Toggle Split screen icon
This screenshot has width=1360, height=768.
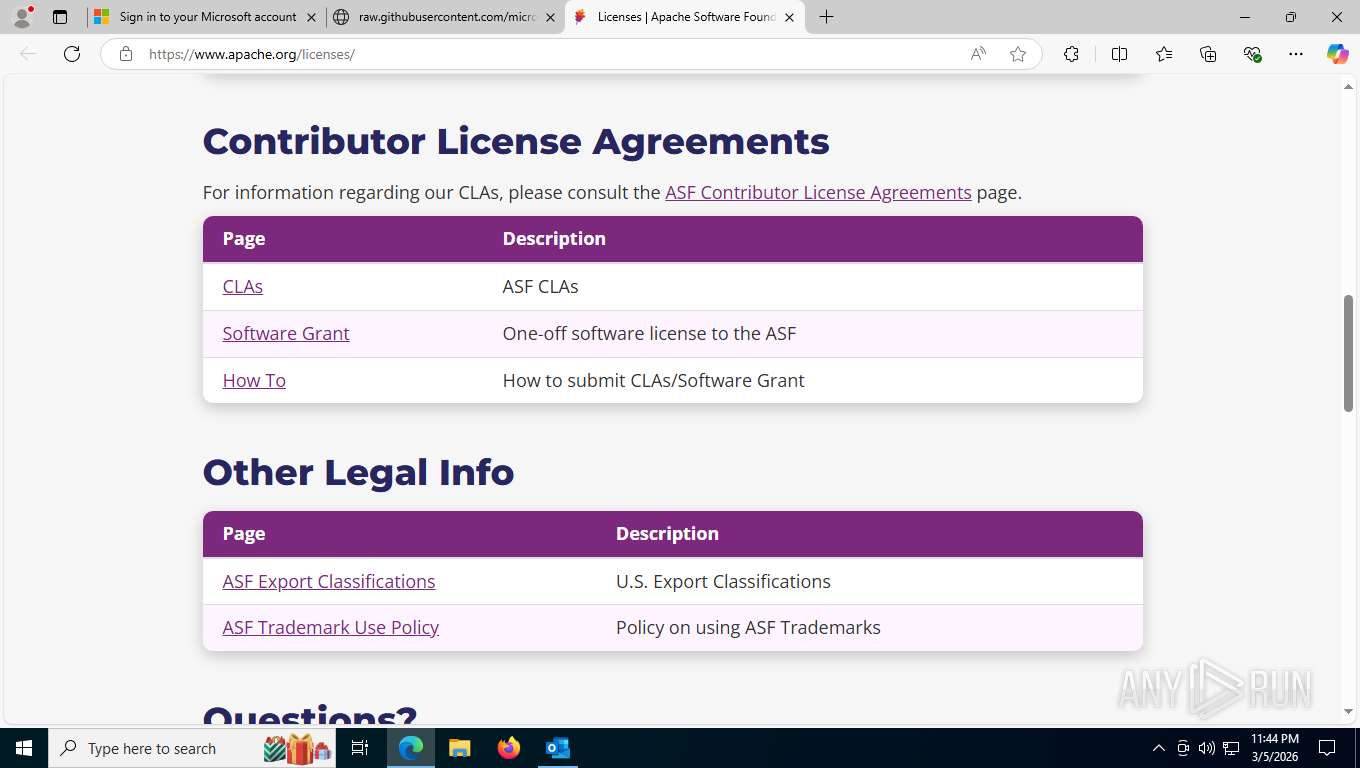pyautogui.click(x=1119, y=54)
